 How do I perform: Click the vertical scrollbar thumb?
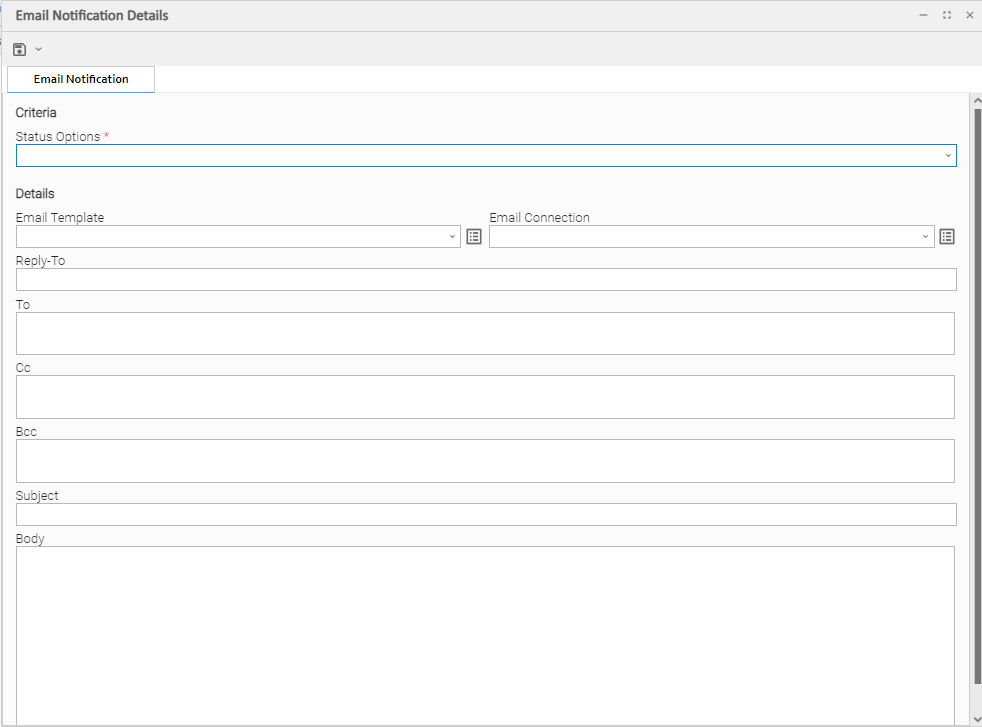(x=976, y=400)
